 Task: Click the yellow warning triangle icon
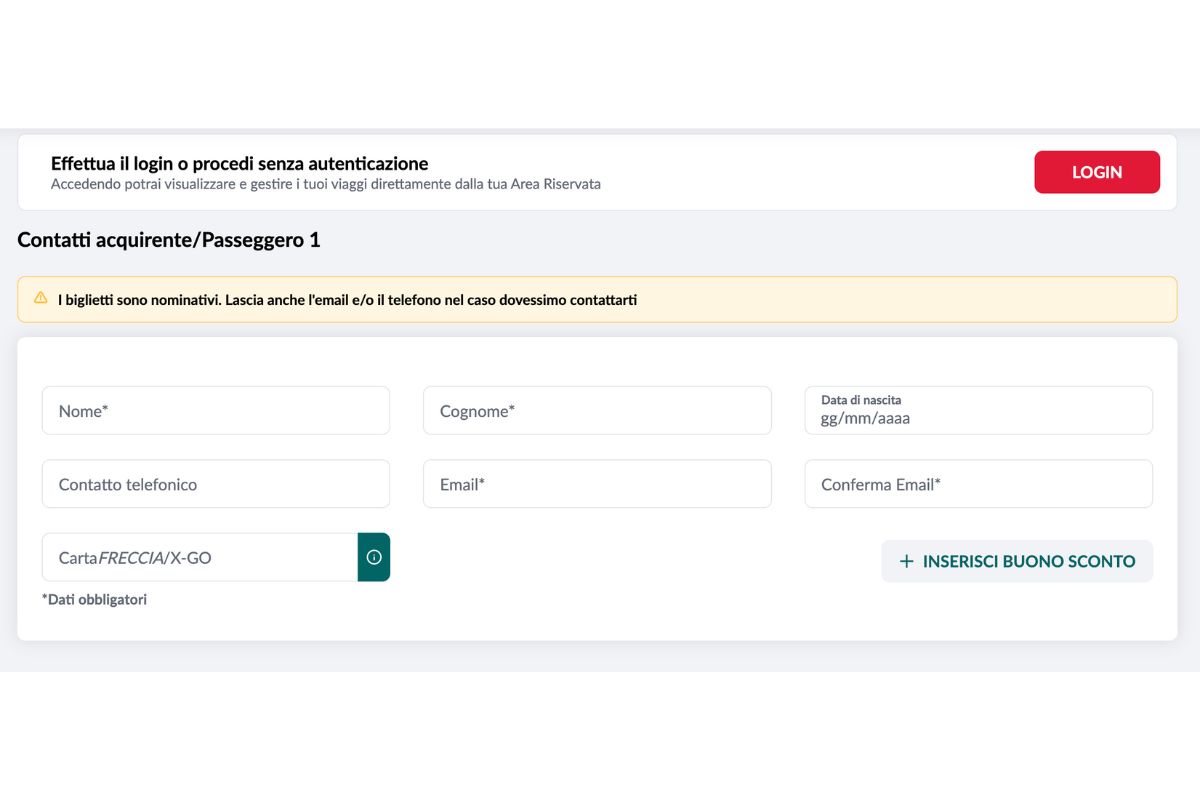point(41,298)
